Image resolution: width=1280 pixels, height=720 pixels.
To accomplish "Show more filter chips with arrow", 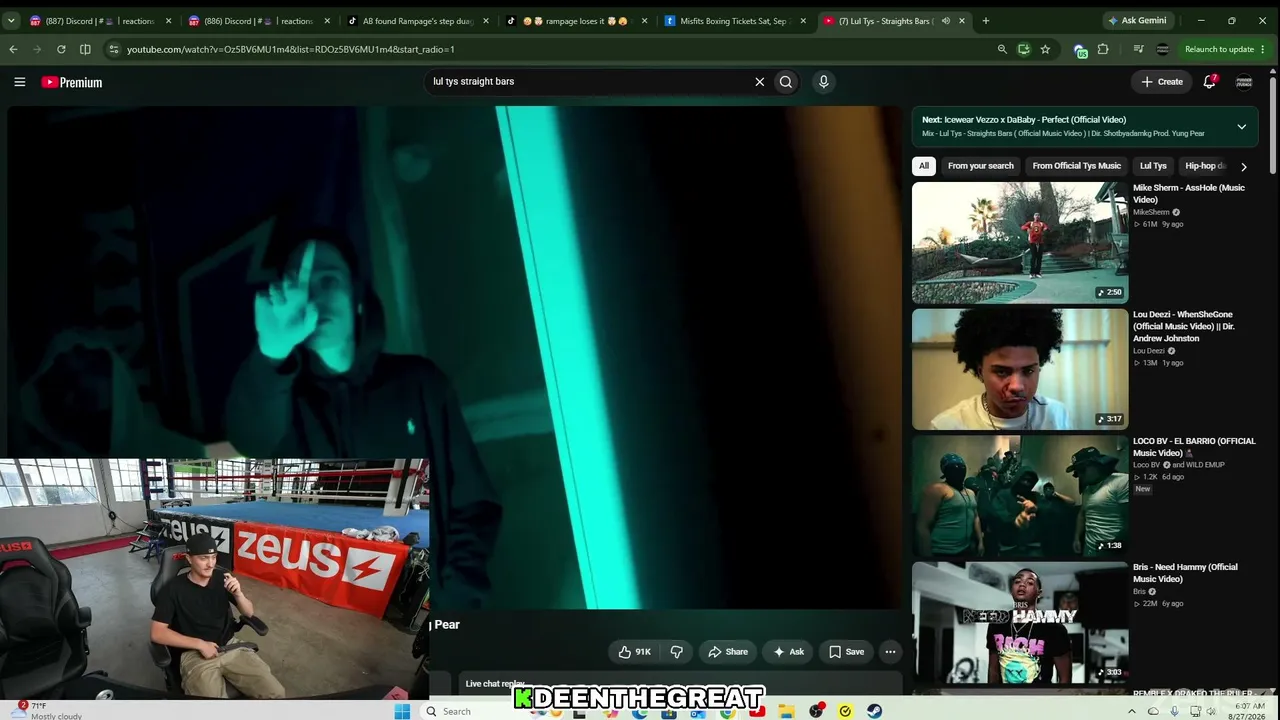I will tap(1244, 167).
